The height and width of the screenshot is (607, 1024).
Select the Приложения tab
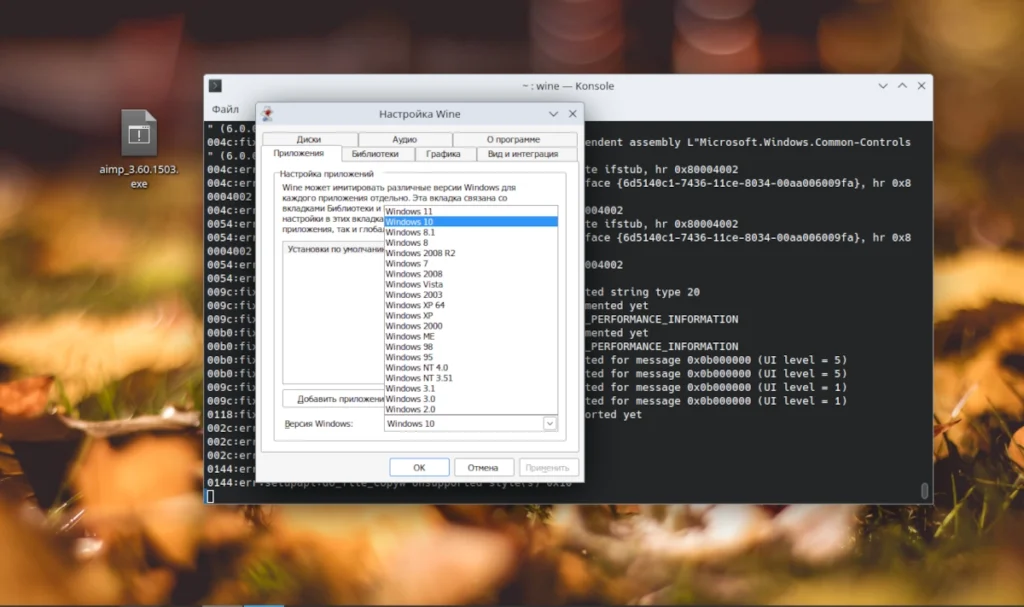point(299,154)
